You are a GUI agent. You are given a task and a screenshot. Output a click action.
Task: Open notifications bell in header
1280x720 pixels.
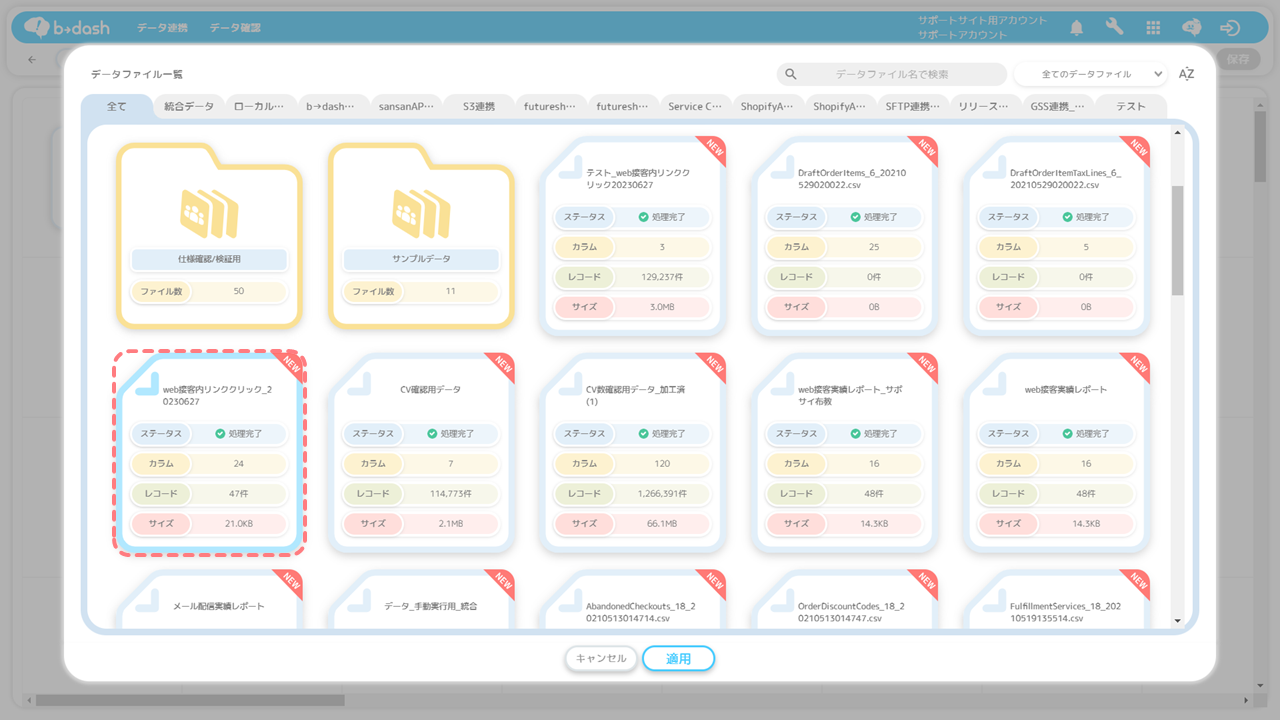pos(1076,28)
